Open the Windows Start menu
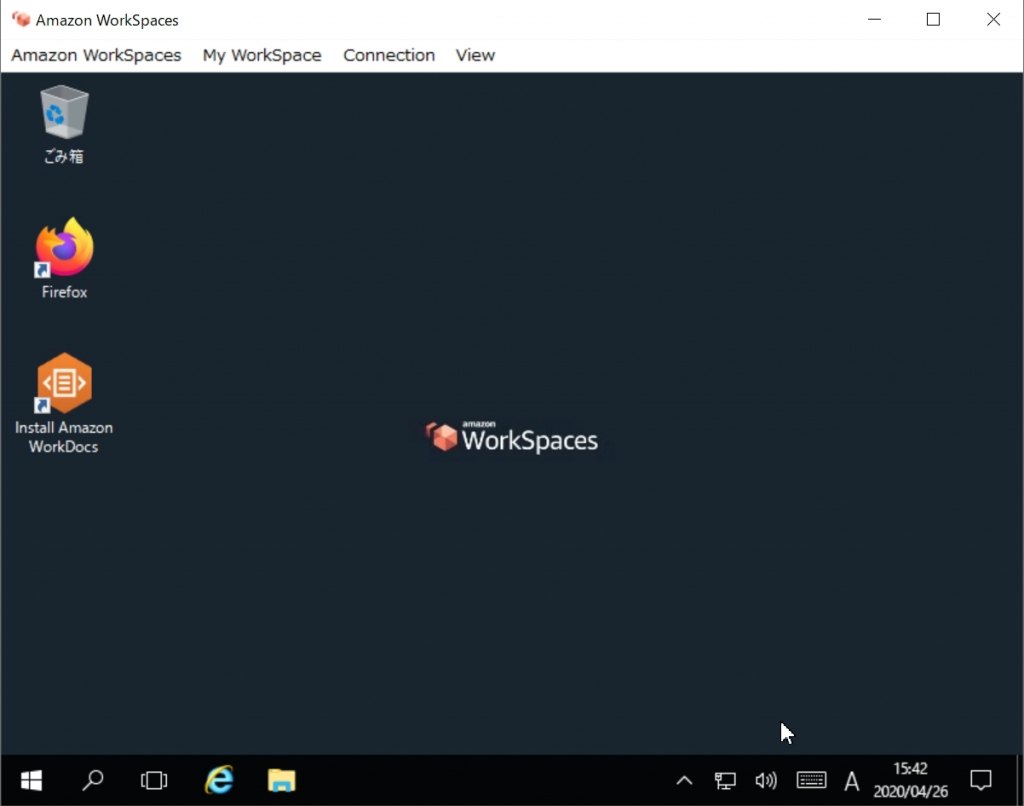The image size is (1024, 806). pyautogui.click(x=31, y=781)
